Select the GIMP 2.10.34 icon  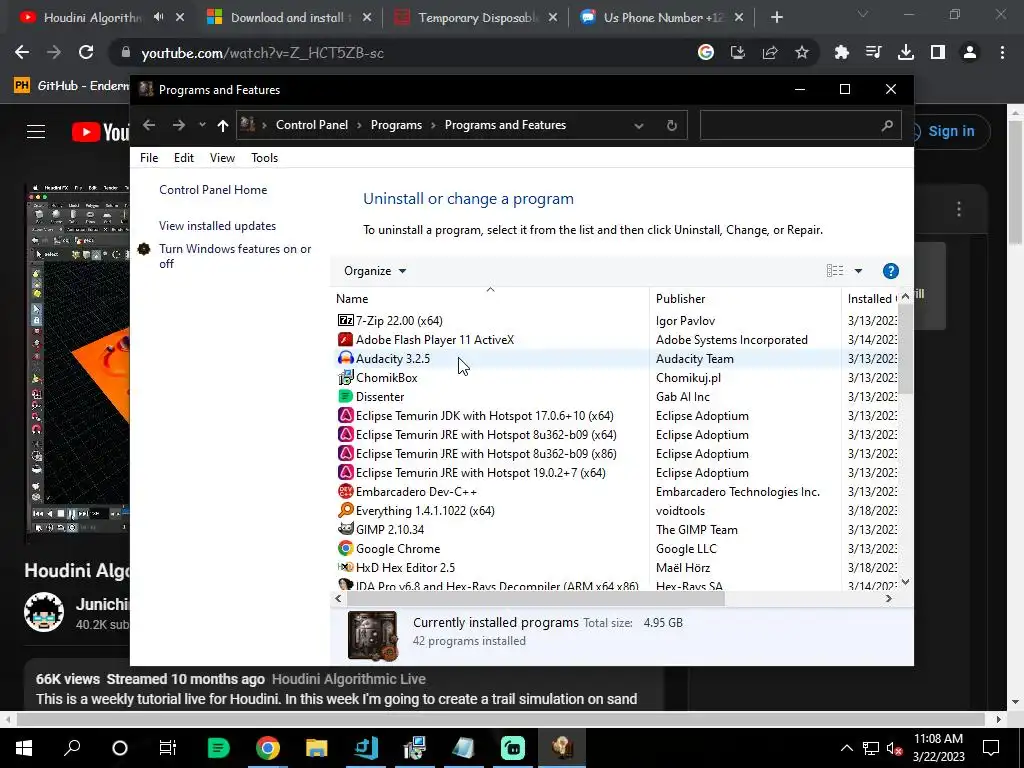point(345,530)
